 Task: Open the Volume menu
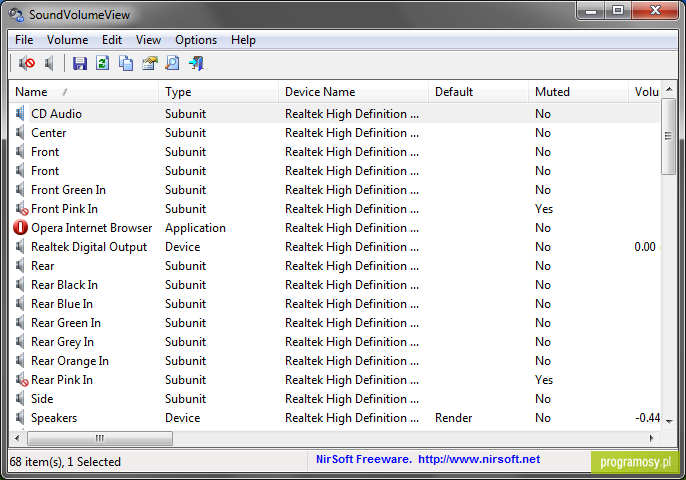click(x=67, y=40)
